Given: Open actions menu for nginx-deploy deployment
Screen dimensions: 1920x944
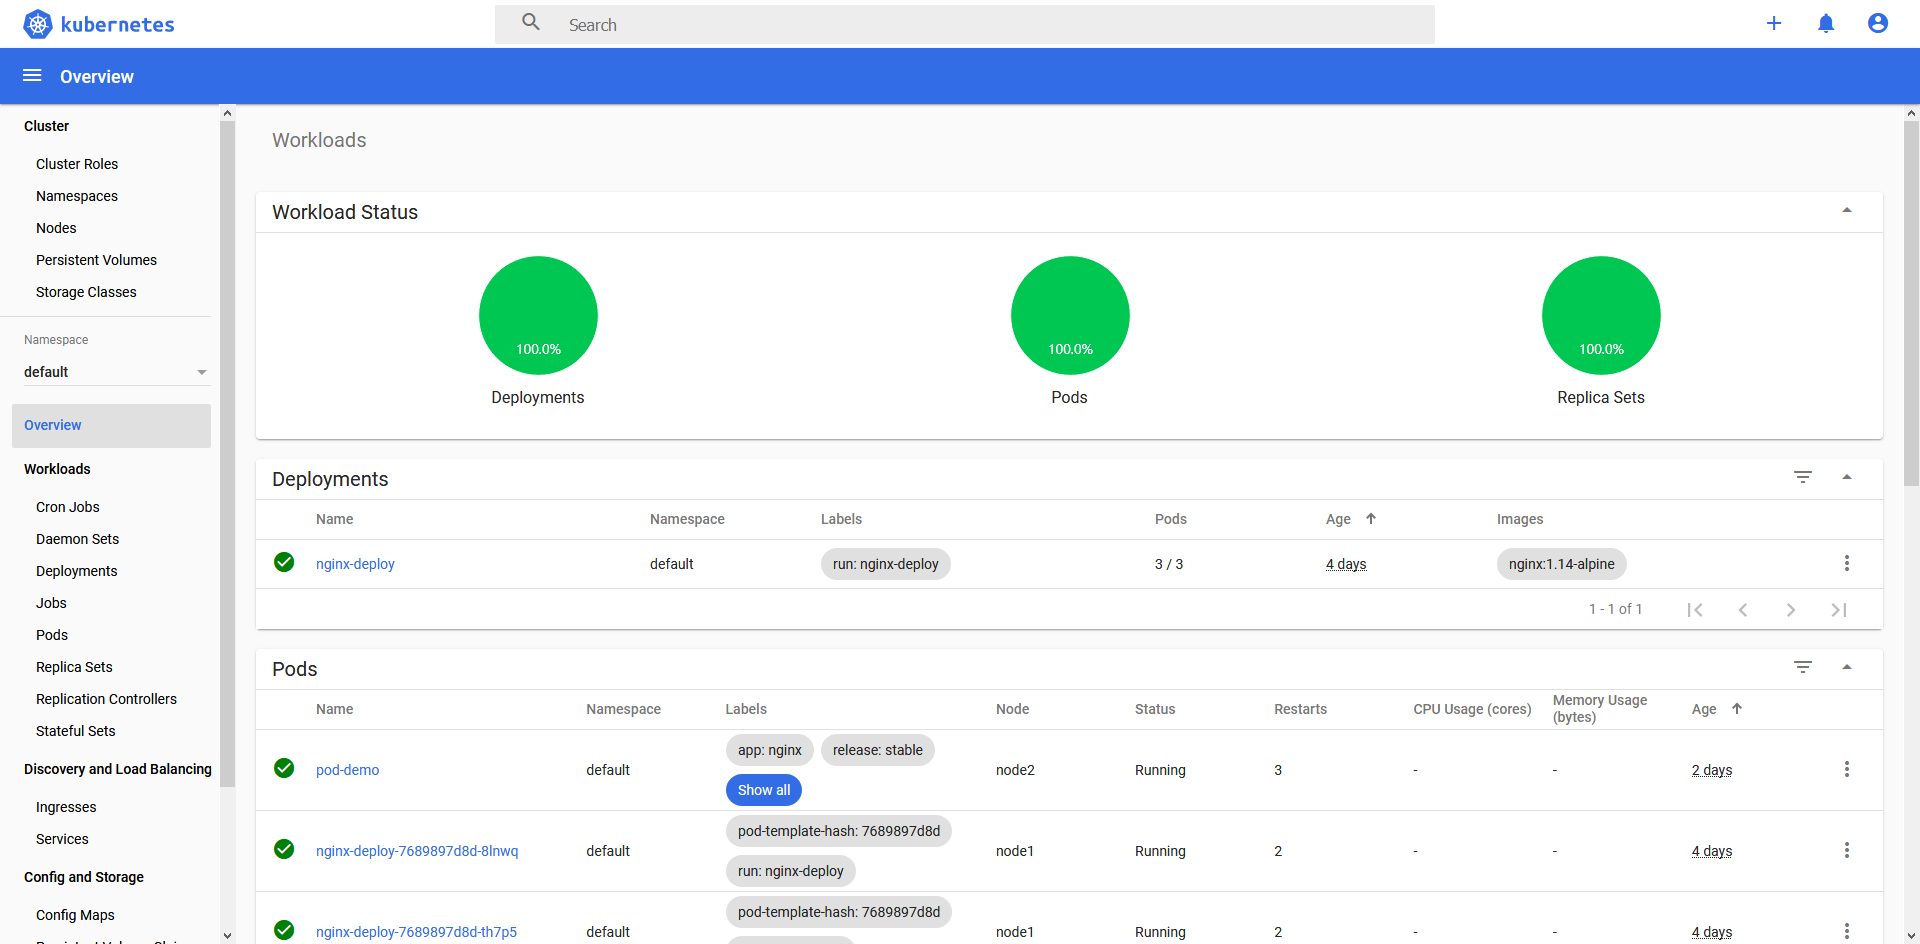Looking at the screenshot, I should 1847,563.
